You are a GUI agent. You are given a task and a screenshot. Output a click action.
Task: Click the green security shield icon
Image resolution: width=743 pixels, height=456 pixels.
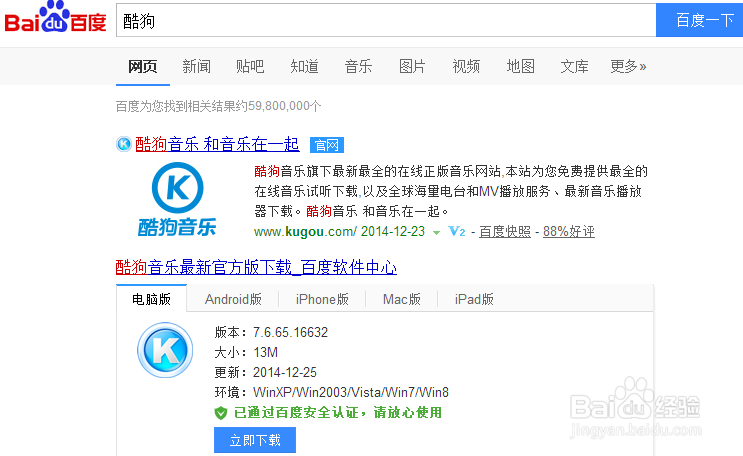pos(221,413)
